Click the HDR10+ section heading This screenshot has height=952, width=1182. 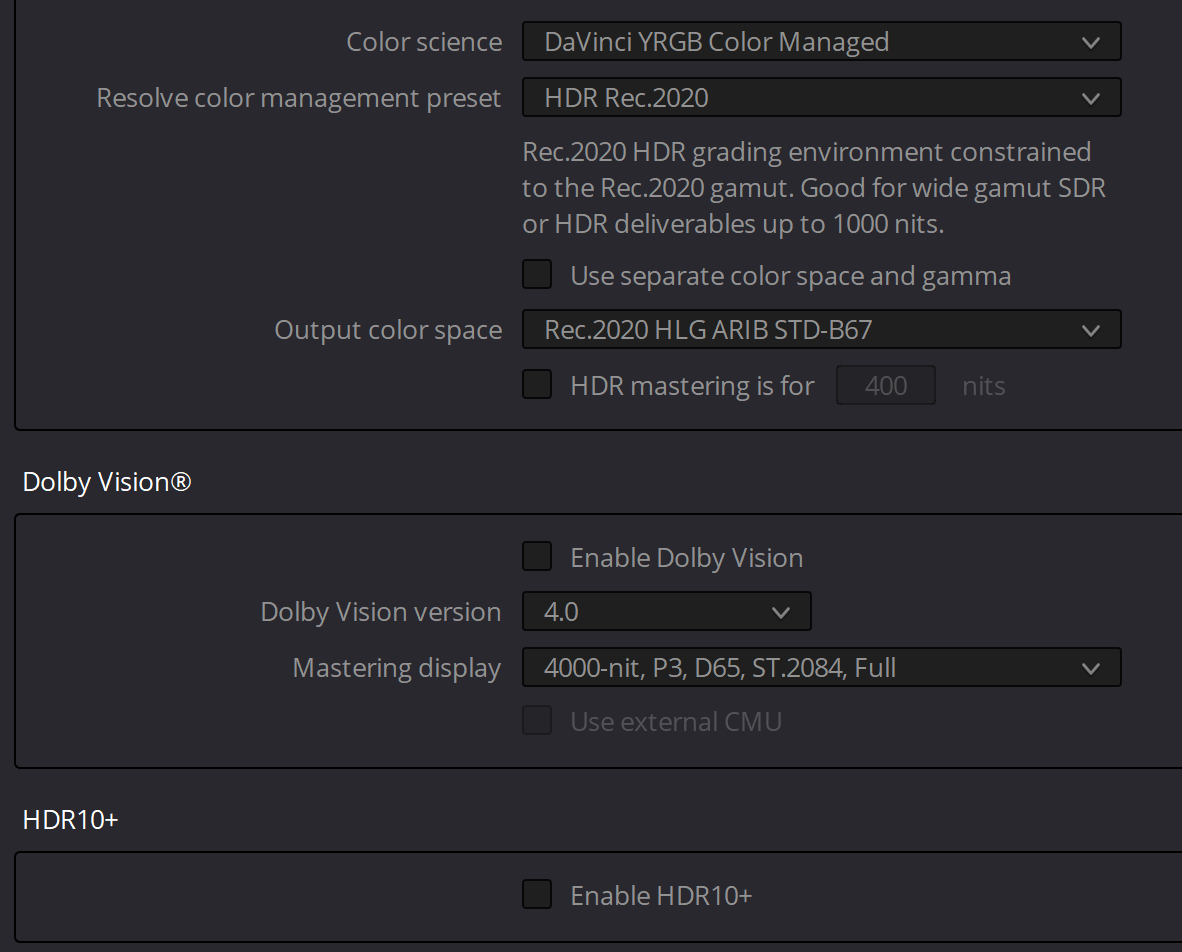pos(71,819)
